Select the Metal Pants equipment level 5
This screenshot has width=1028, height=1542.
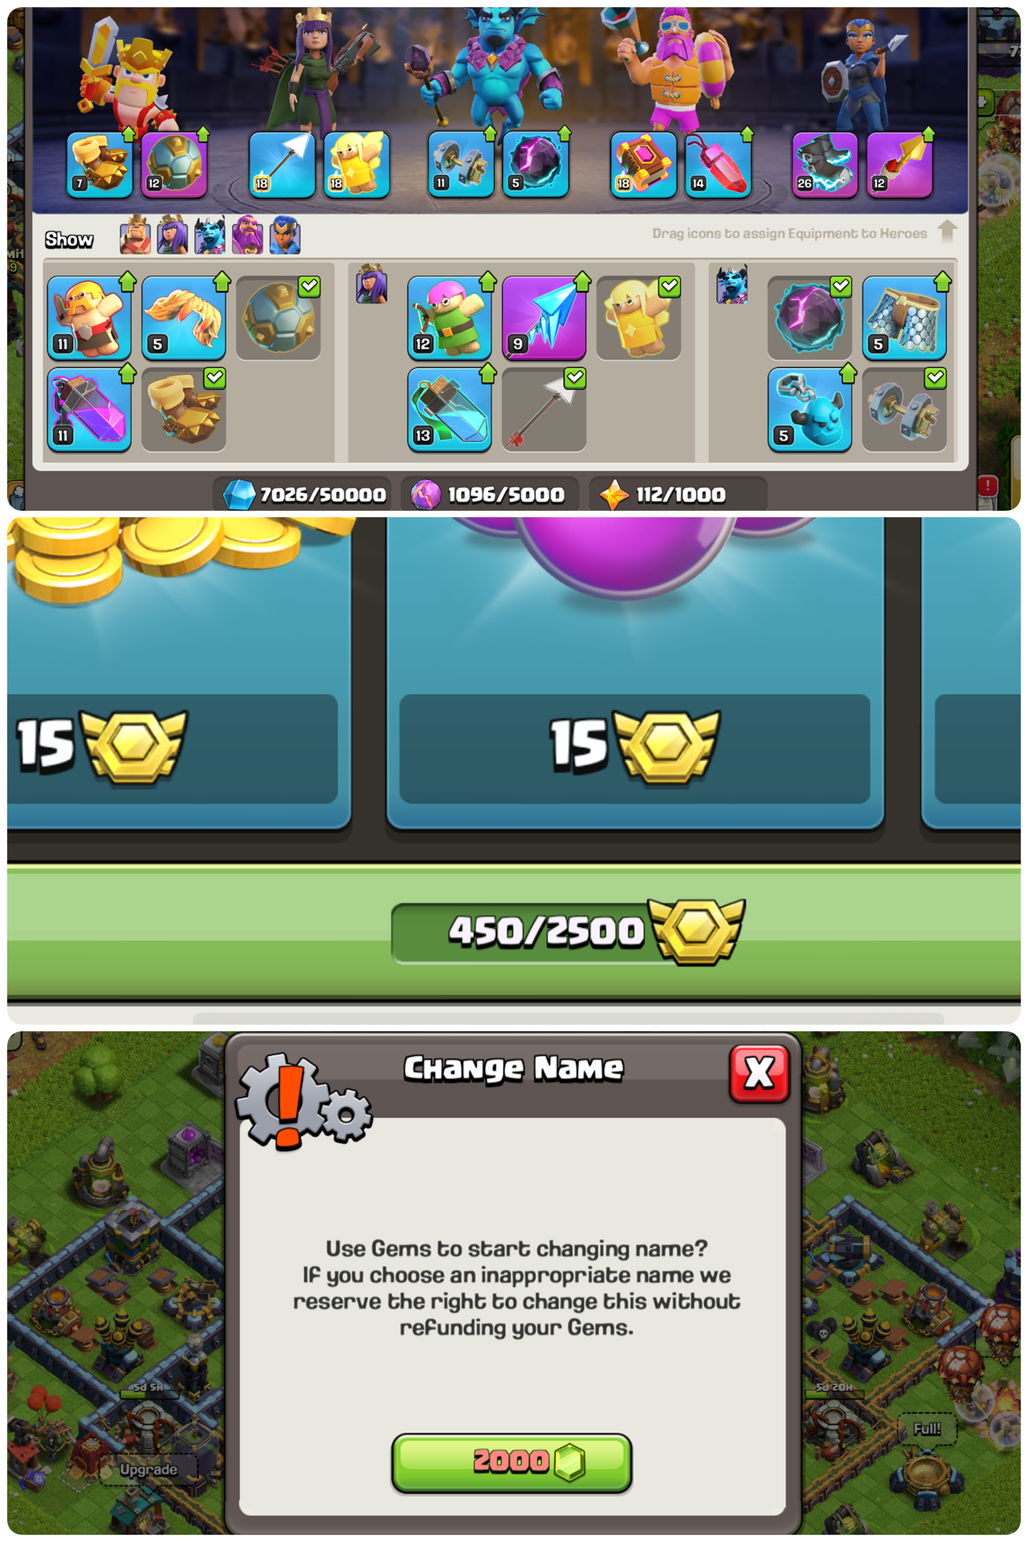(x=904, y=318)
